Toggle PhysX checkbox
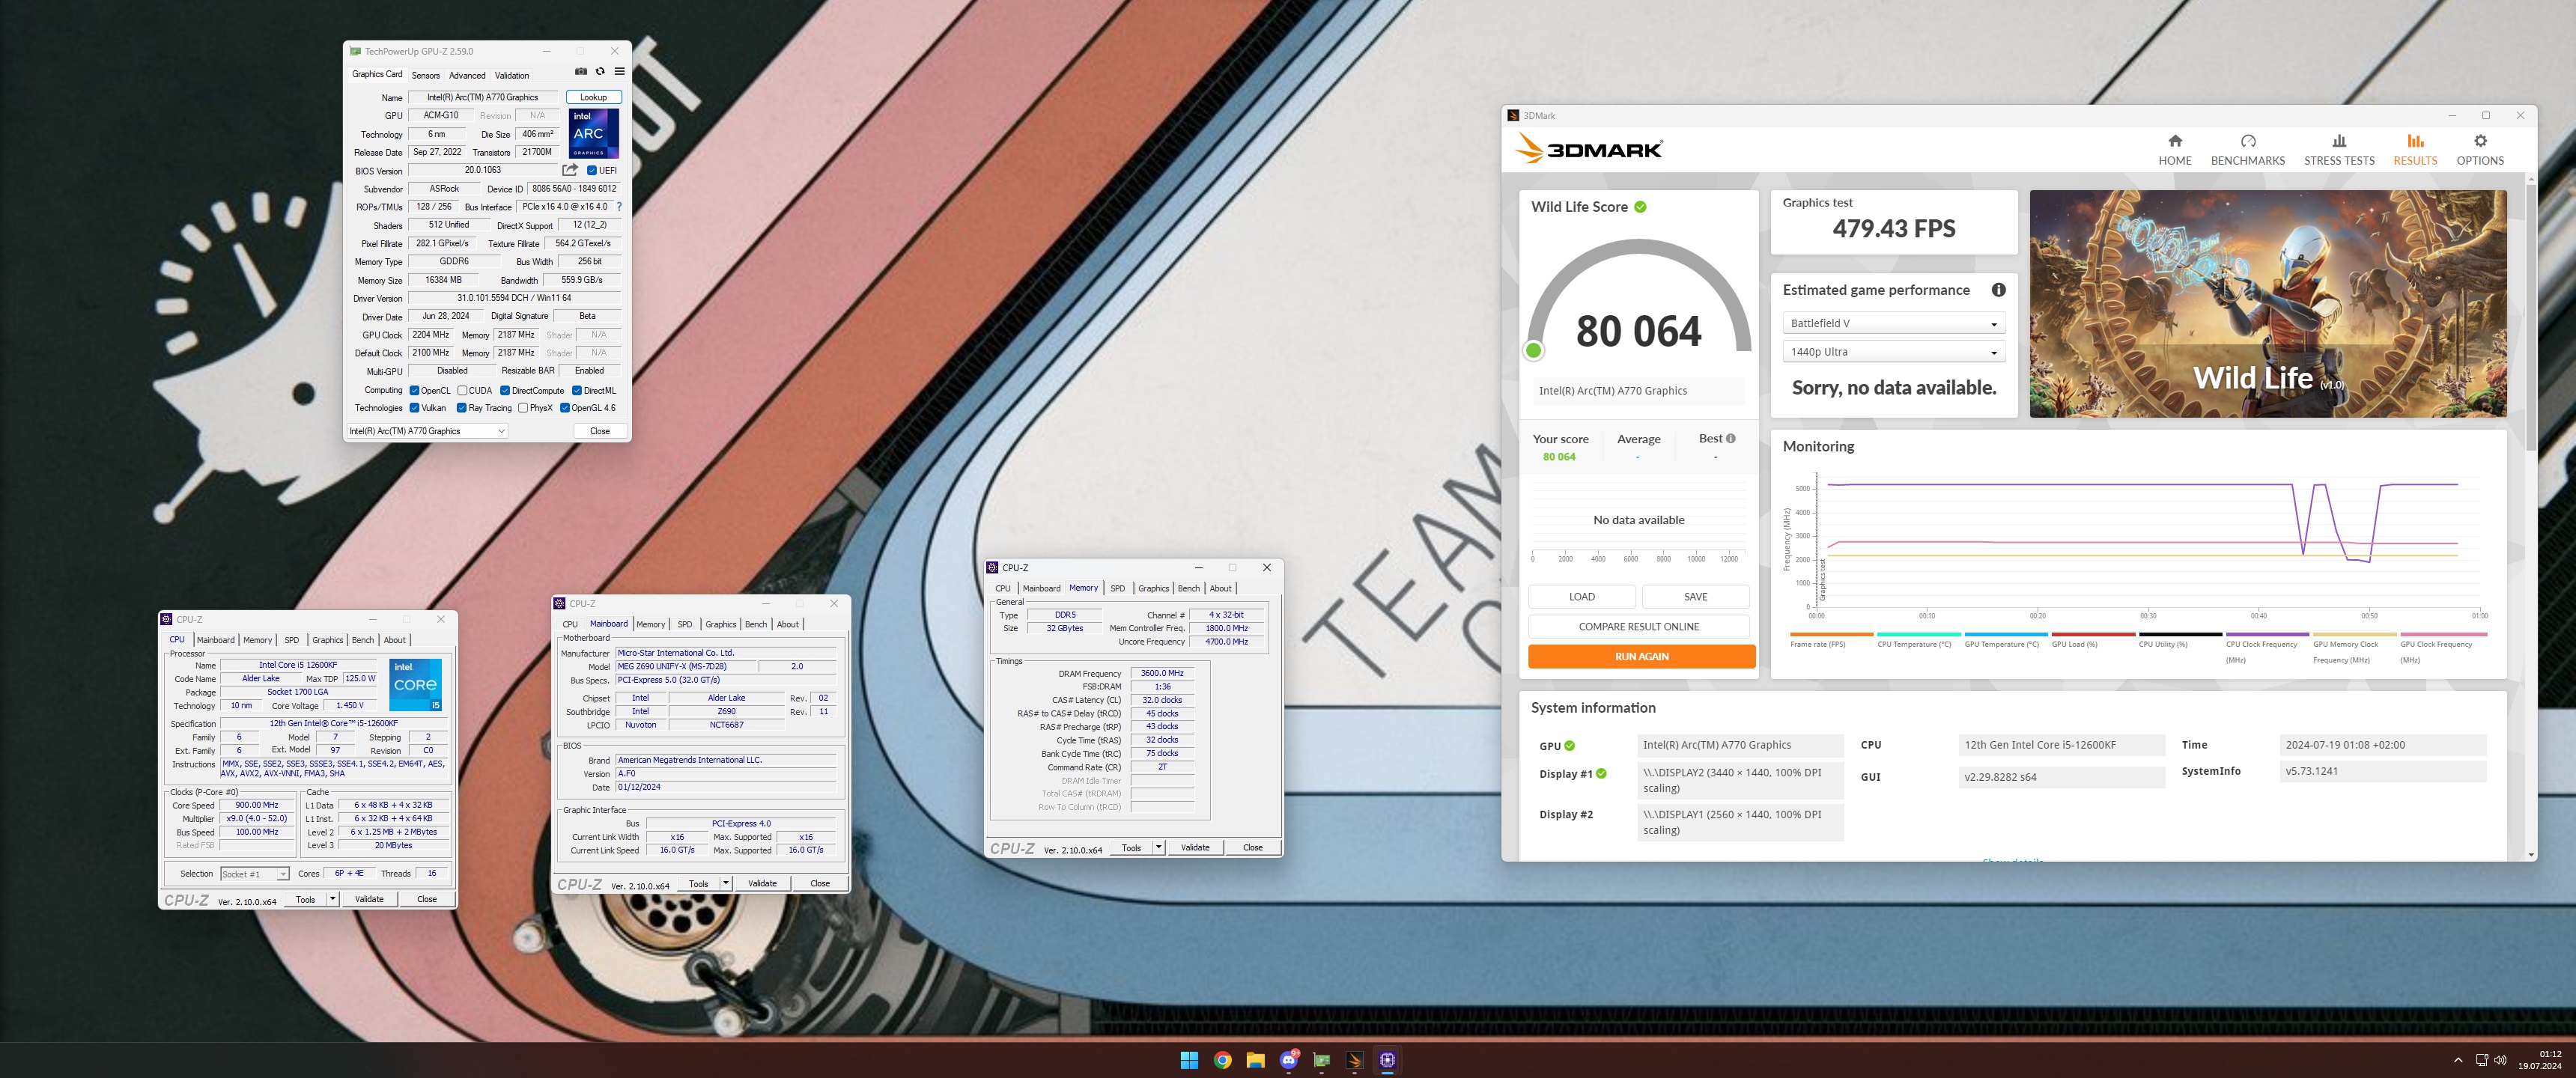 (x=523, y=408)
